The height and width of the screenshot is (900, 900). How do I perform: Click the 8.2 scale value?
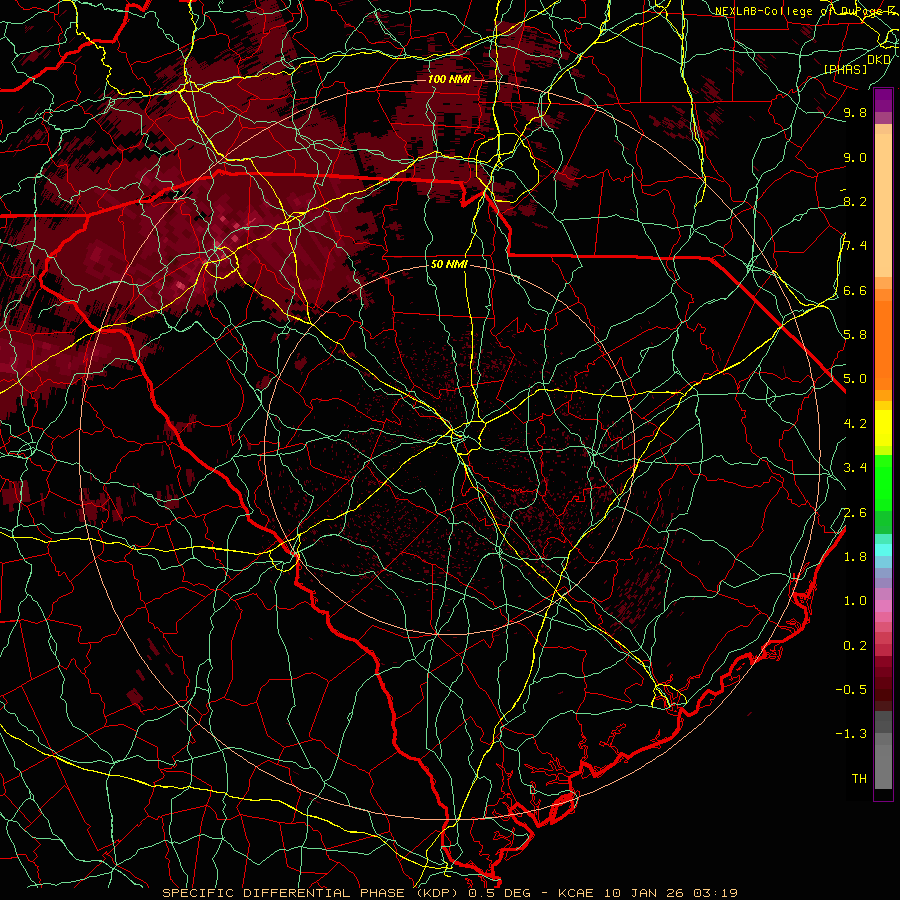tap(855, 201)
